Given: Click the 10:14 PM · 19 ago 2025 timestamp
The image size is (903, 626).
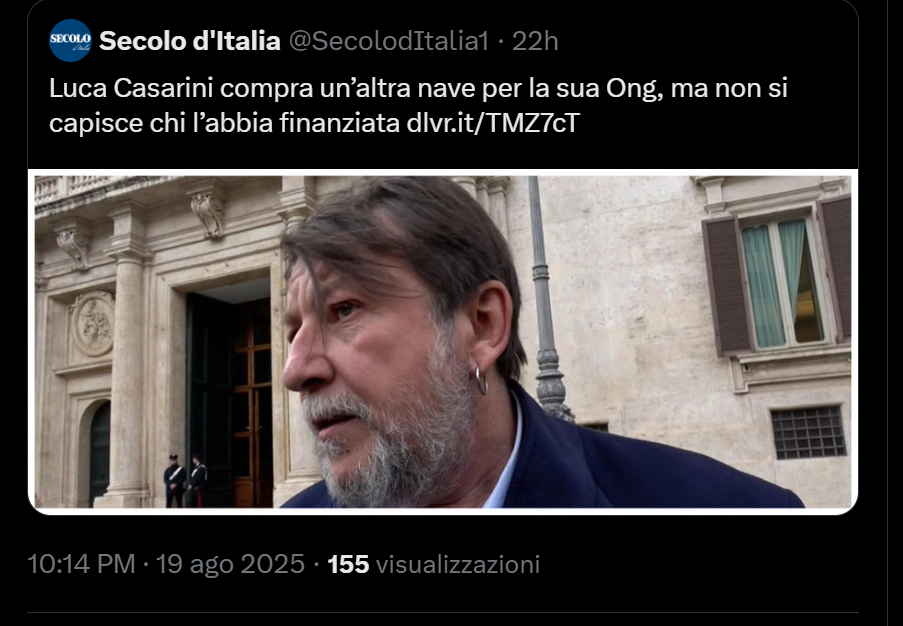Looking at the screenshot, I should pos(166,564).
